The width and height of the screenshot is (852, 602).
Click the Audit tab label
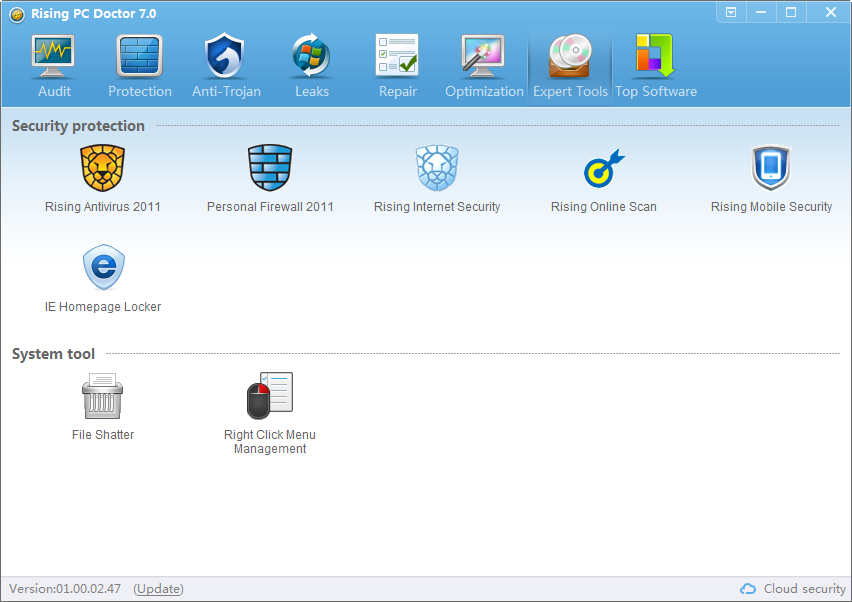[x=54, y=91]
